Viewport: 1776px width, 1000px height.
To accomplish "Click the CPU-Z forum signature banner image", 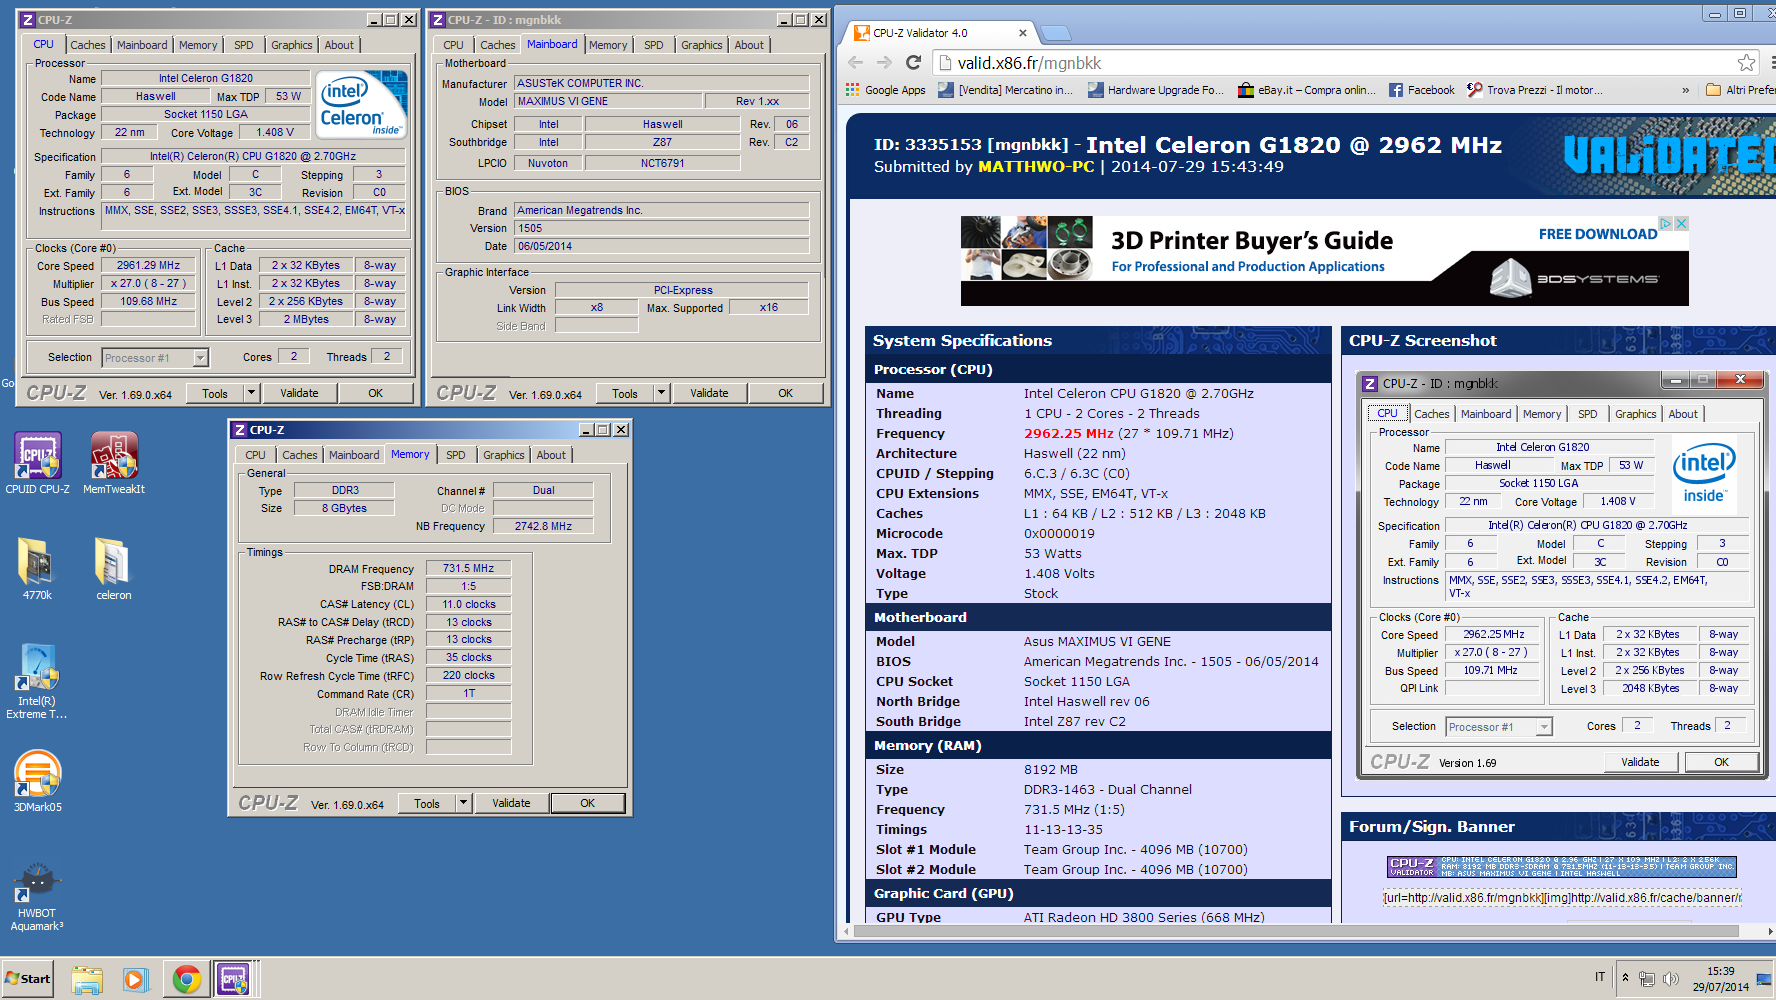I will tap(1562, 867).
